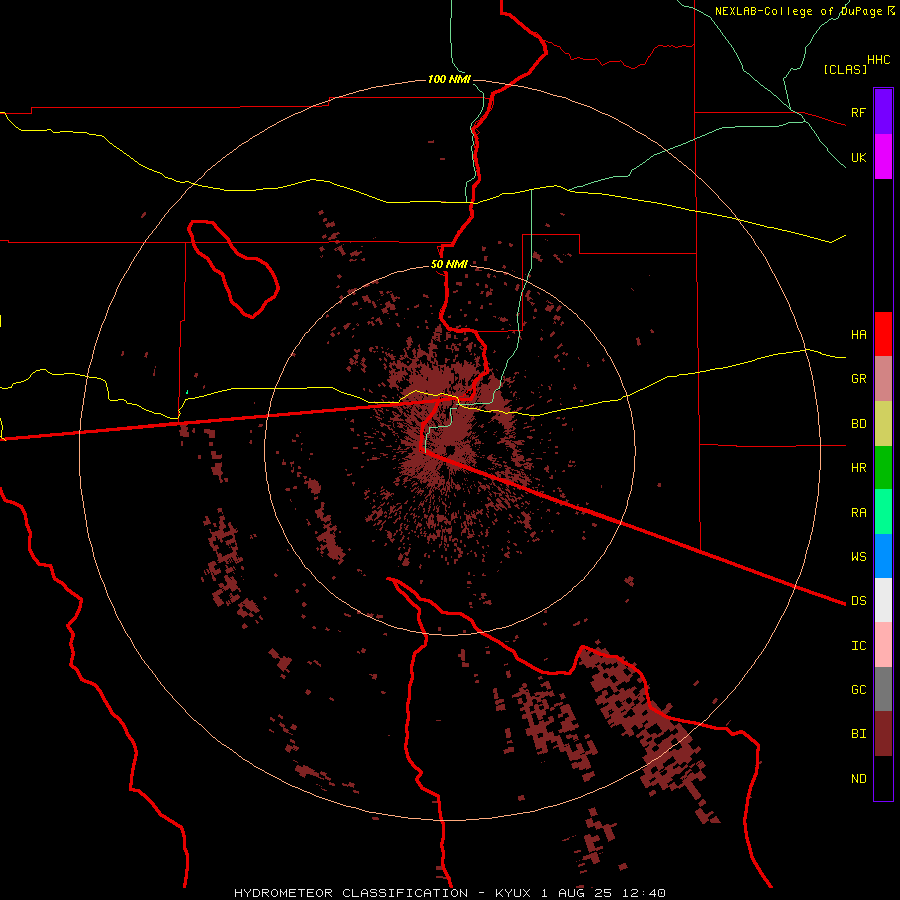Screen dimensions: 900x900
Task: Click the RF purple legend swatch
Action: point(883,112)
